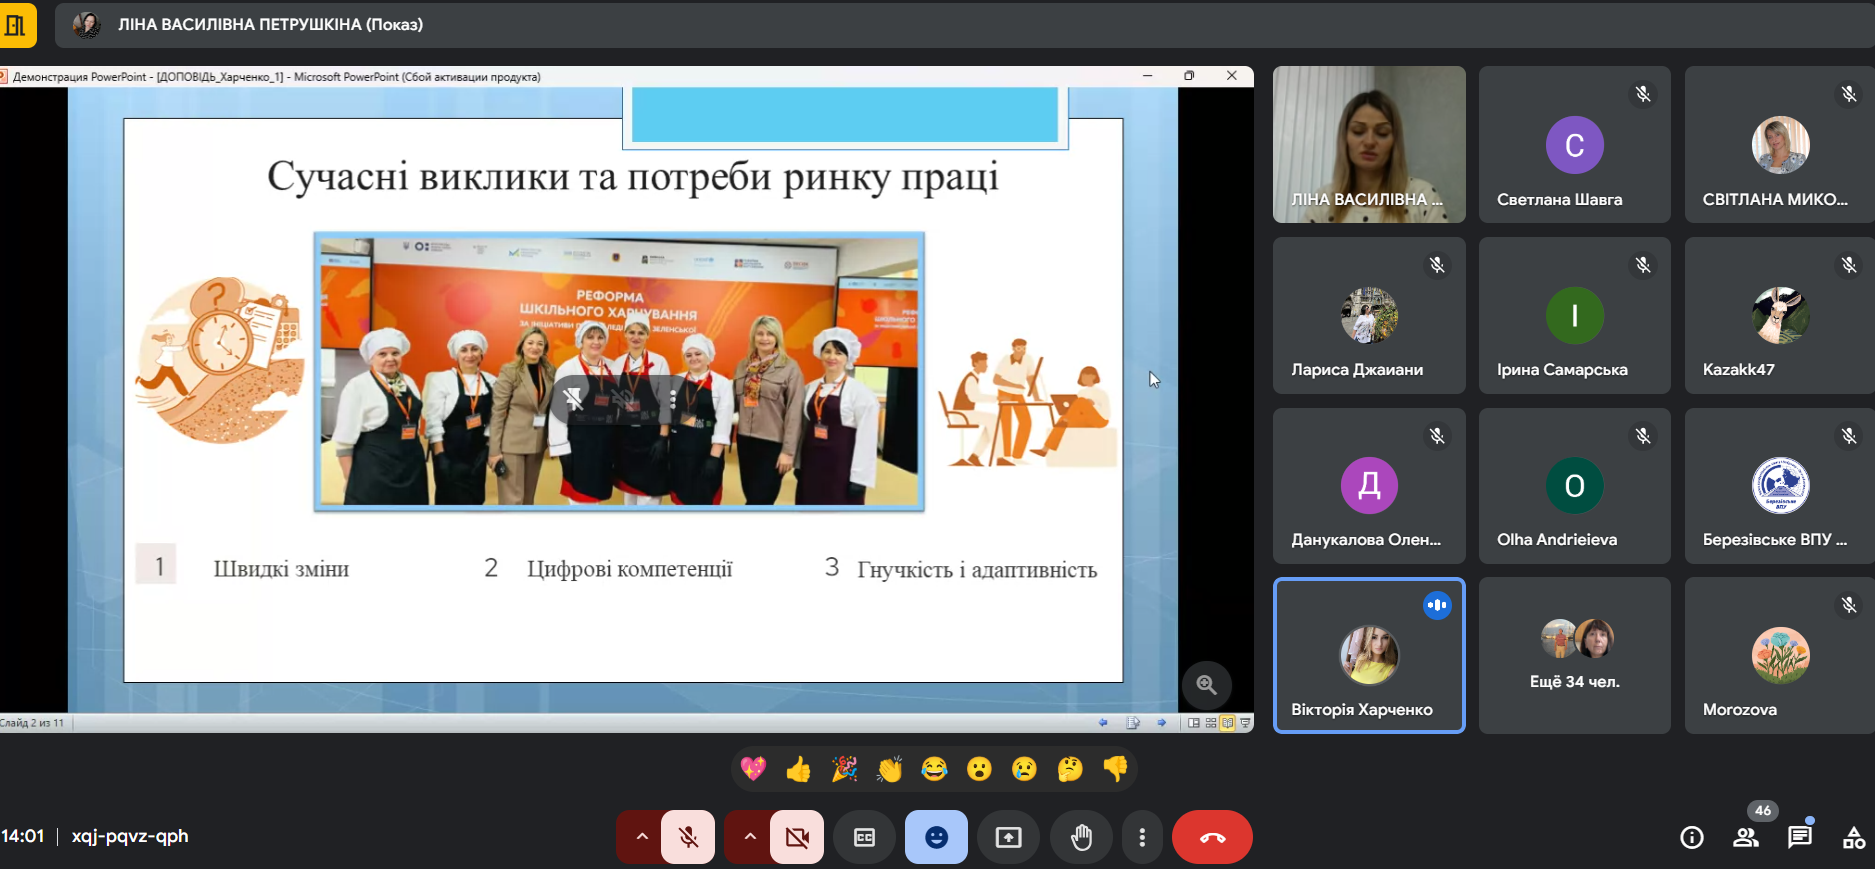Viewport: 1875px width, 869px height.
Task: Open the present screen share button
Action: click(x=1008, y=837)
